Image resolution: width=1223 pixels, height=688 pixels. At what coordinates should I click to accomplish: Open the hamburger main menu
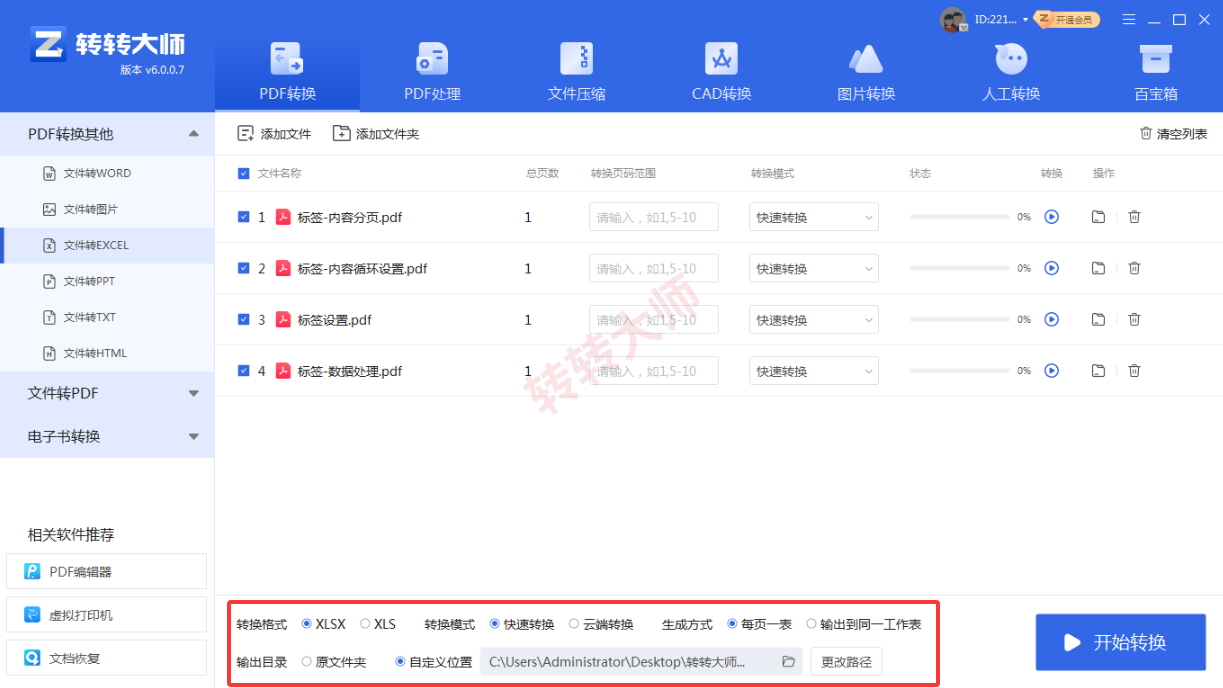[1129, 19]
